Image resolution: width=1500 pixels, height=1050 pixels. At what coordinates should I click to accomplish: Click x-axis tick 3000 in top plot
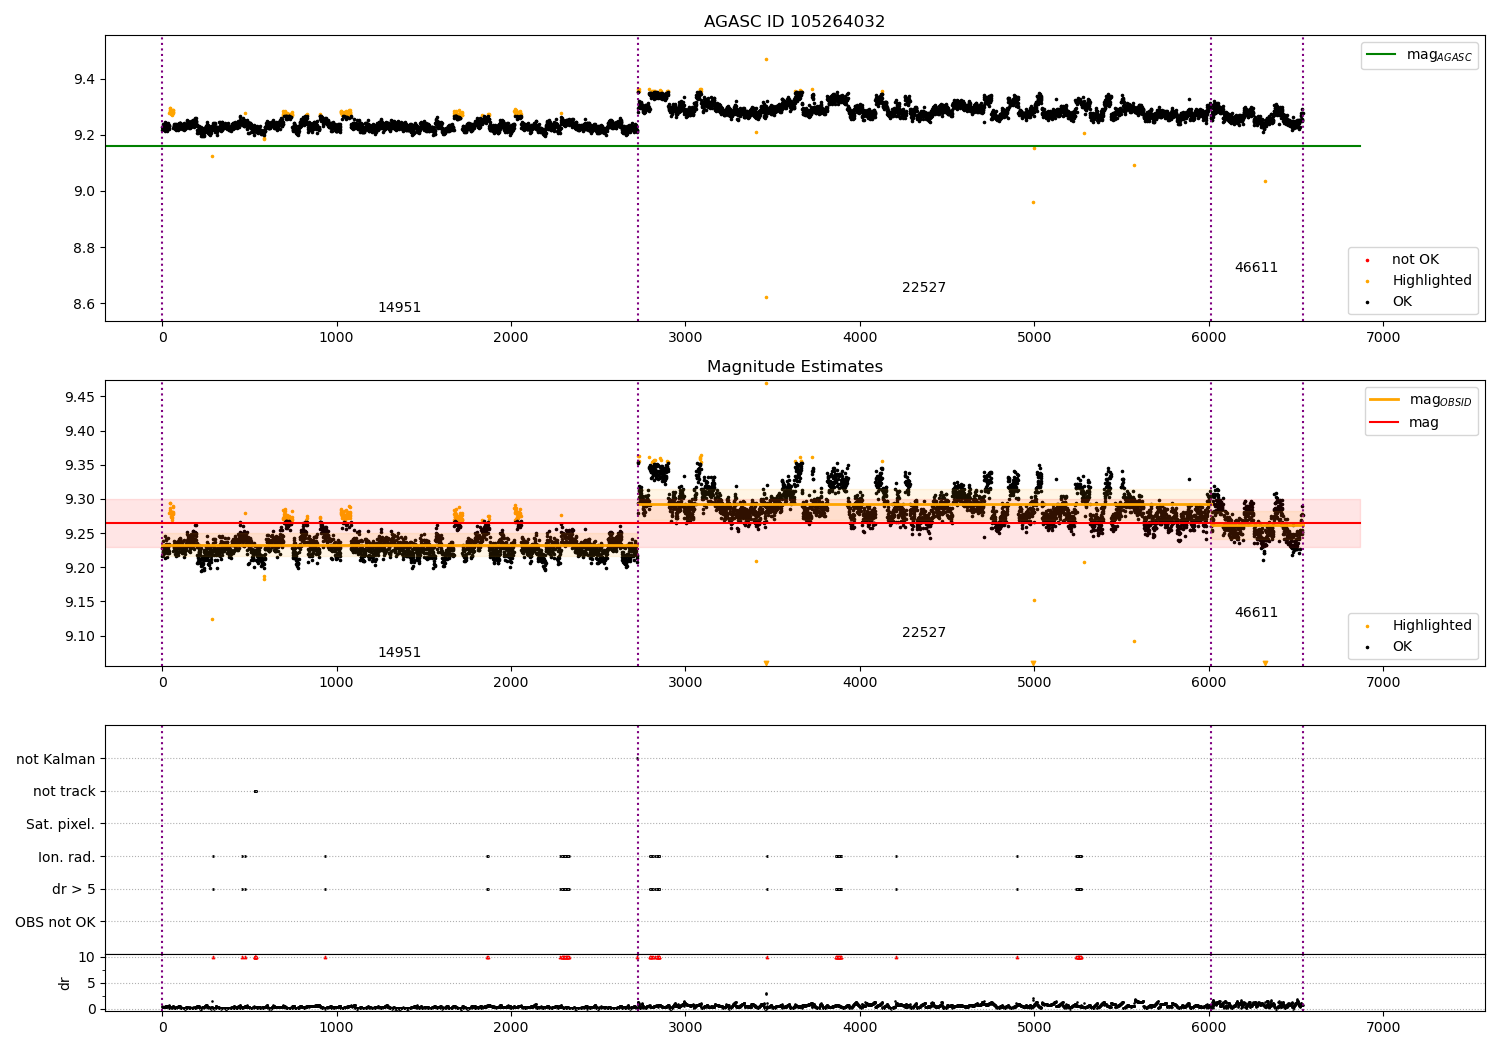point(685,338)
